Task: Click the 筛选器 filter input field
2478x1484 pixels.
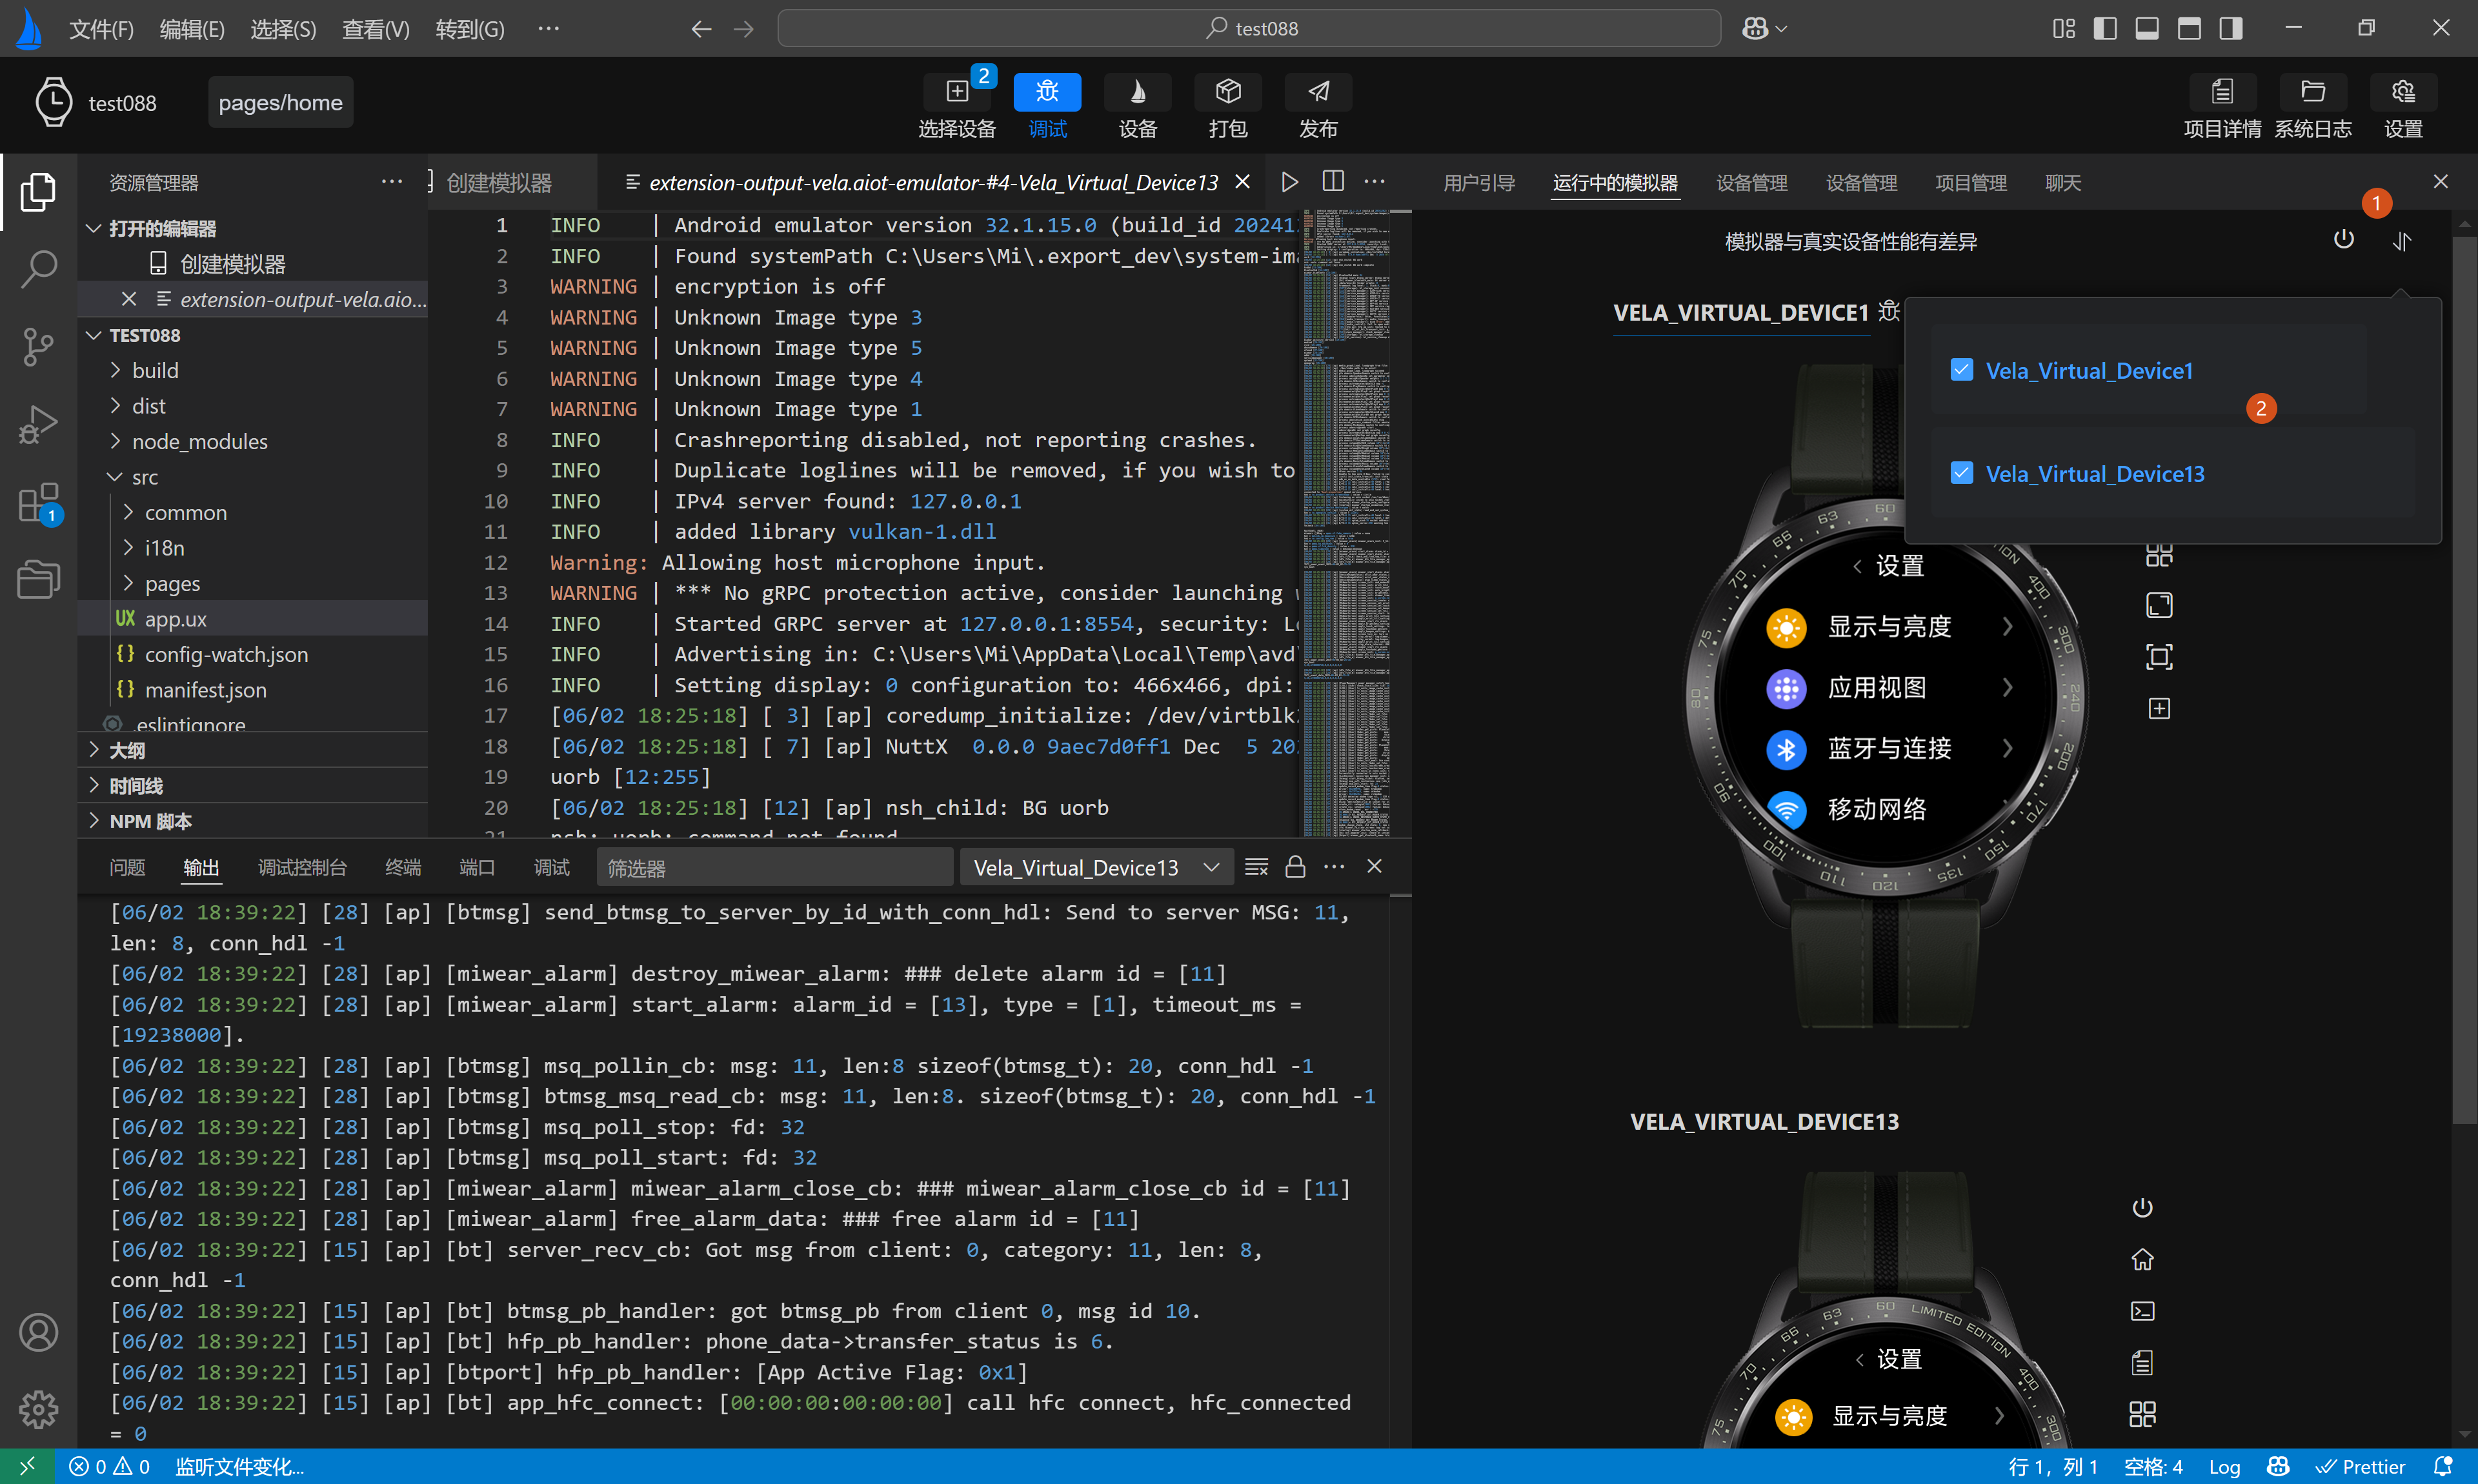Action: tap(774, 867)
